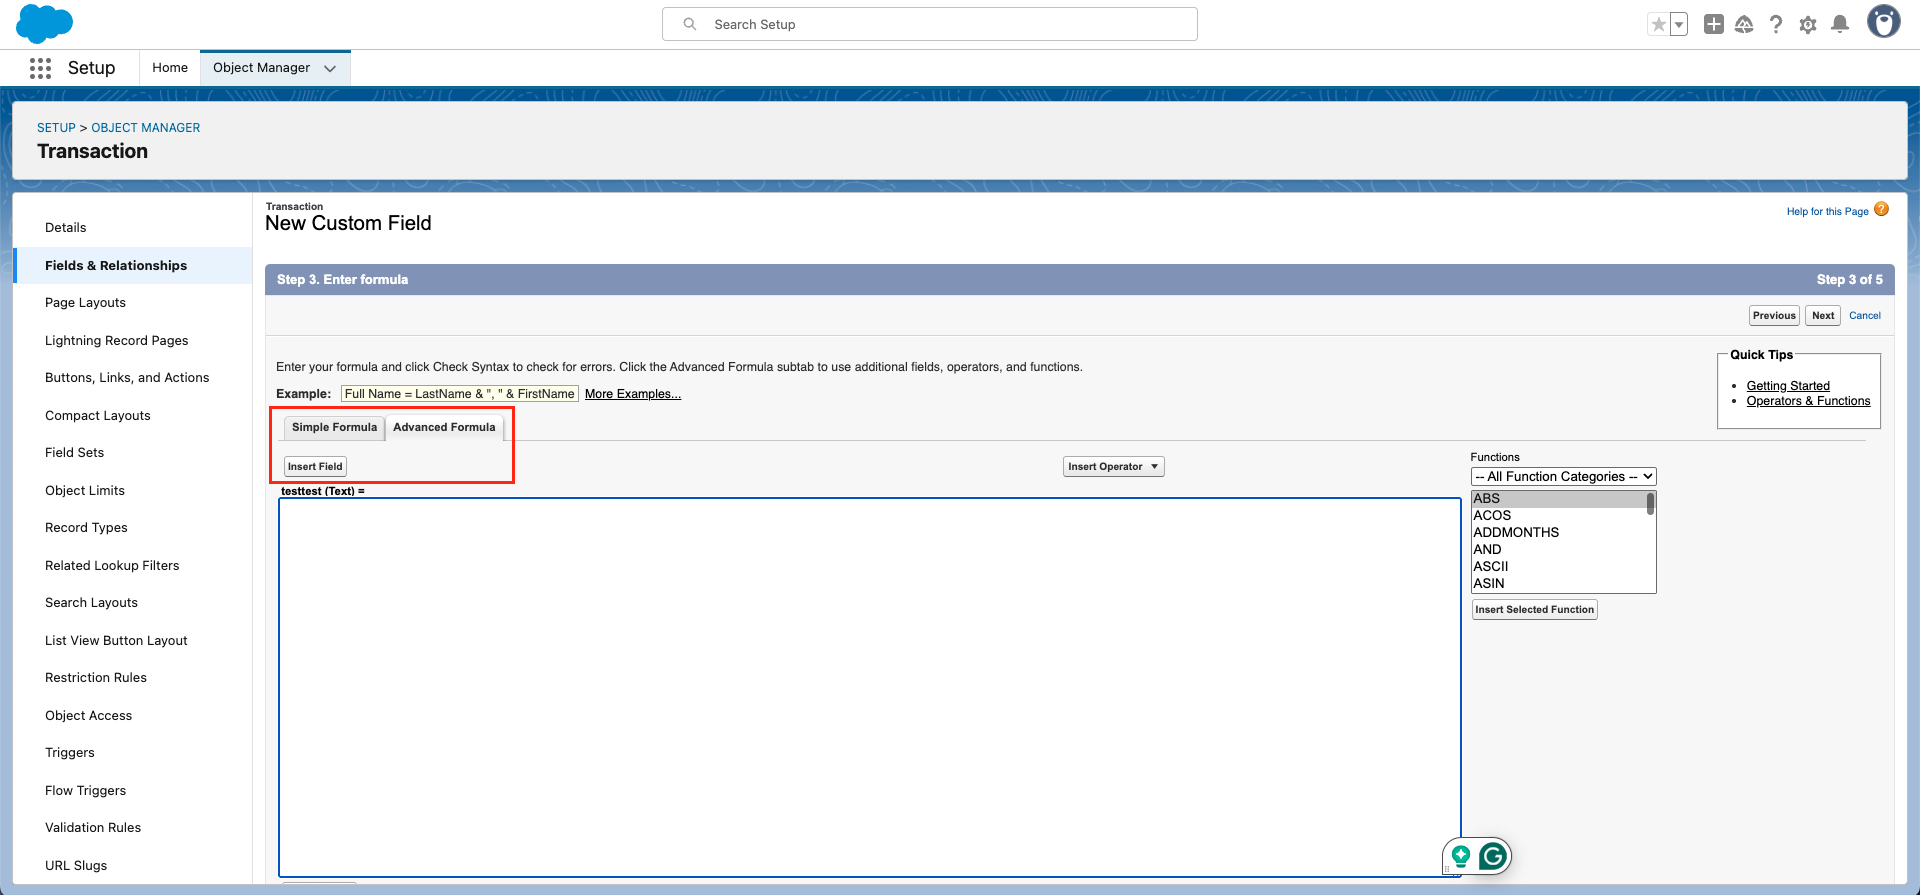
Task: Click the Cancel link
Action: [x=1865, y=315]
